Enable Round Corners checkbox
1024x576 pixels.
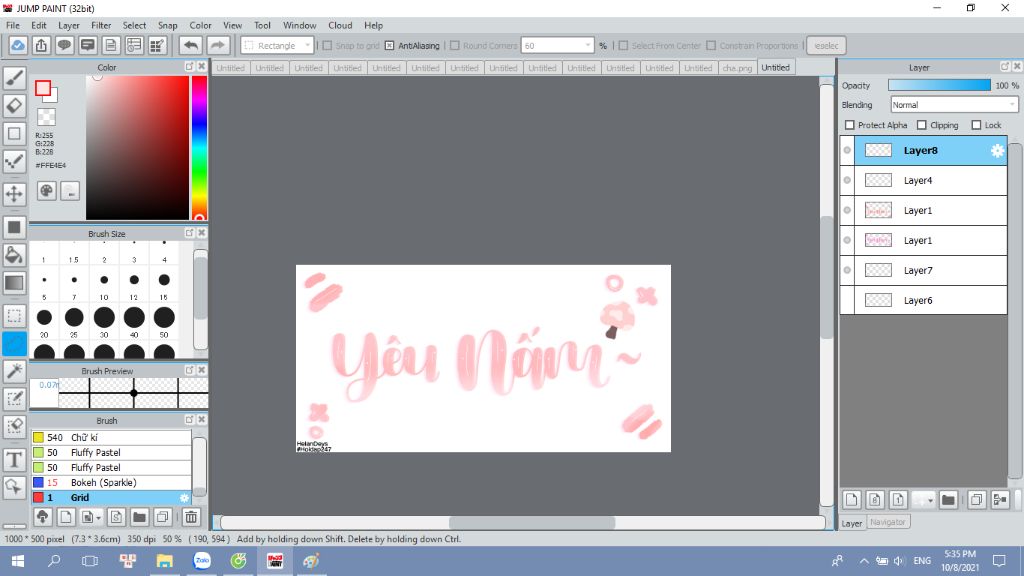point(455,46)
